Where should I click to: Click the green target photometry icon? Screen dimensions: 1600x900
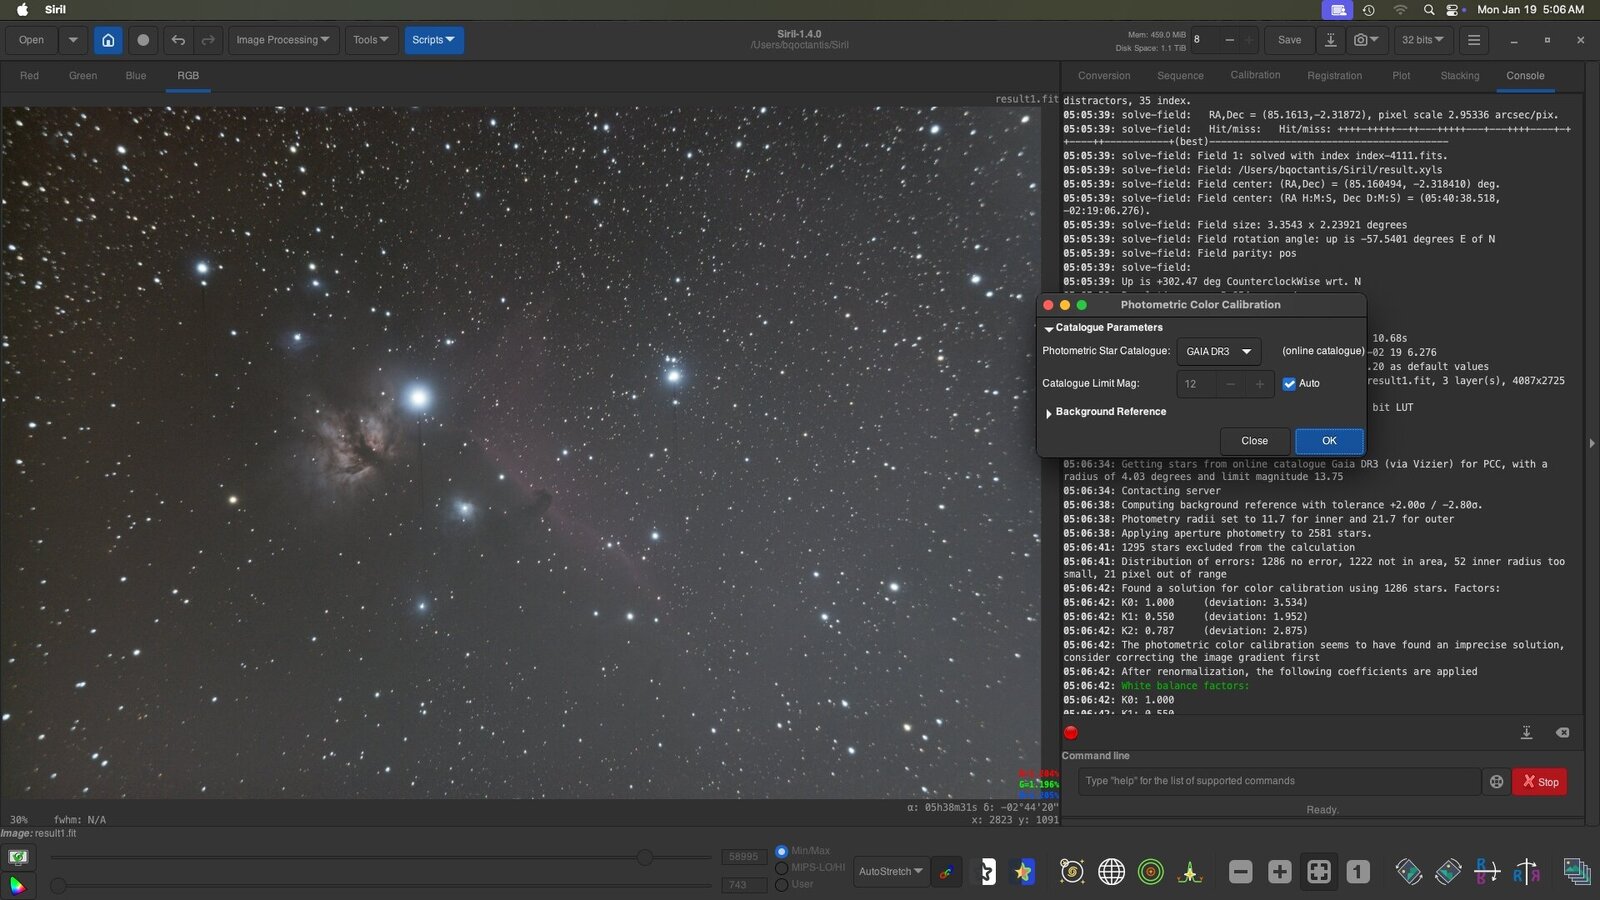tap(1151, 872)
